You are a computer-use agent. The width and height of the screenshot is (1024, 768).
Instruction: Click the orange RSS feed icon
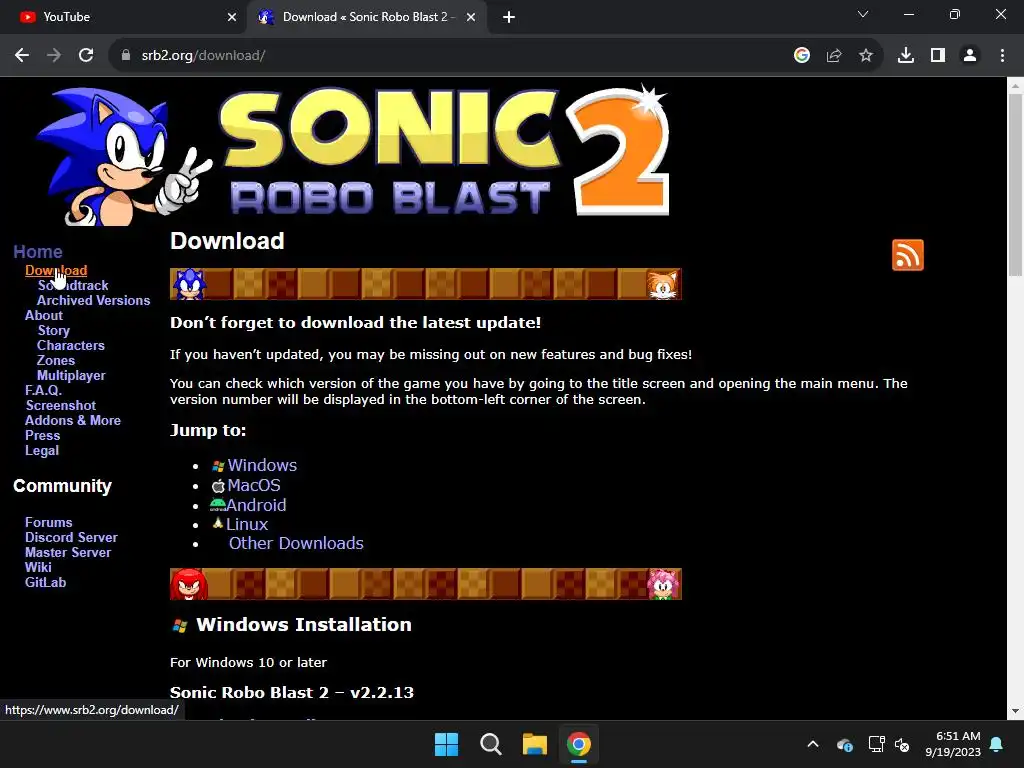(908, 255)
